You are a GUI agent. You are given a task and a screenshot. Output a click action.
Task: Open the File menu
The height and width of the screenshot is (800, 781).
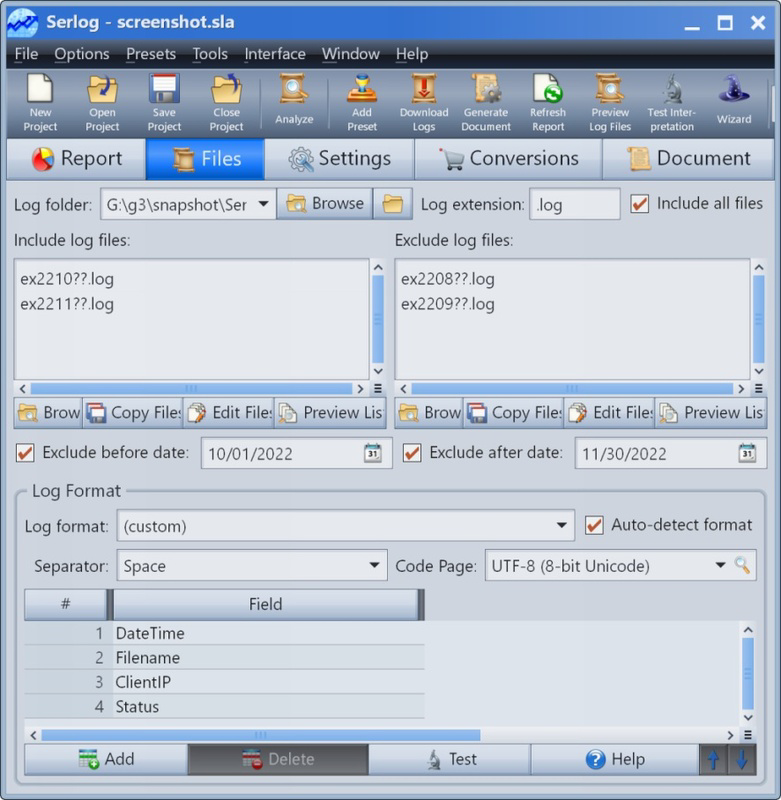(26, 54)
